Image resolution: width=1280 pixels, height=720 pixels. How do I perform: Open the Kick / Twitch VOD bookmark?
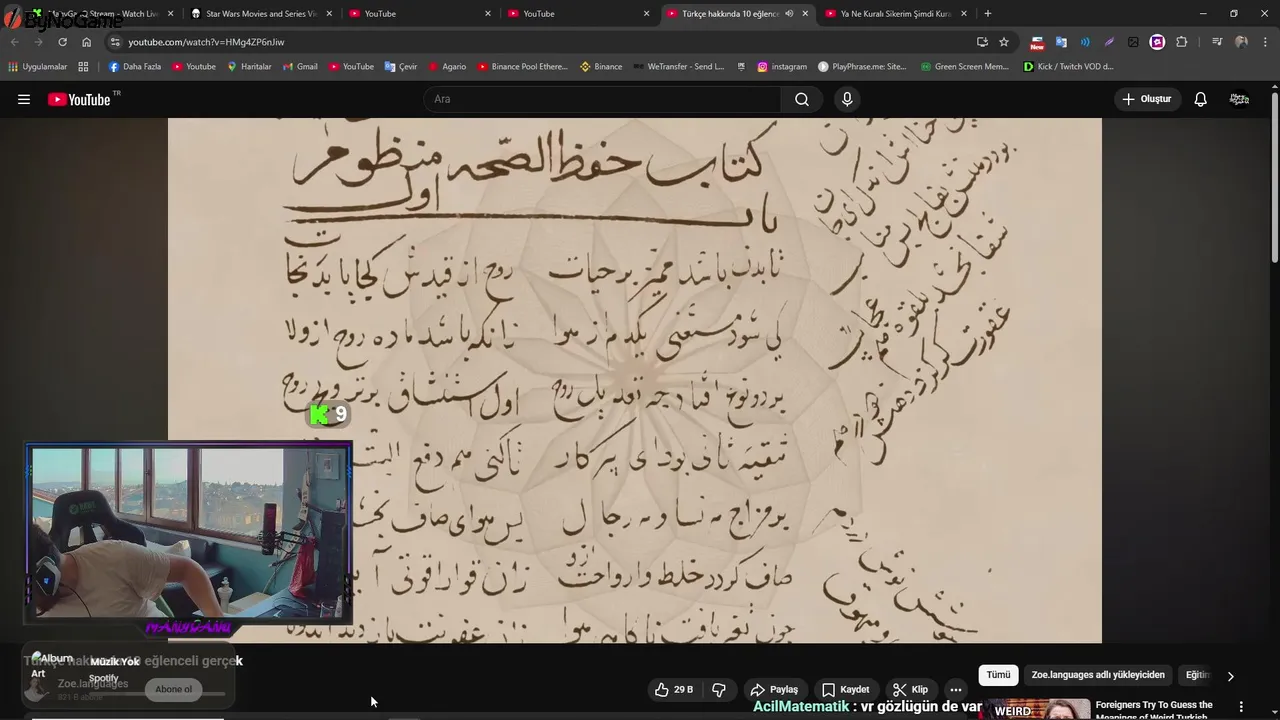tap(1068, 67)
